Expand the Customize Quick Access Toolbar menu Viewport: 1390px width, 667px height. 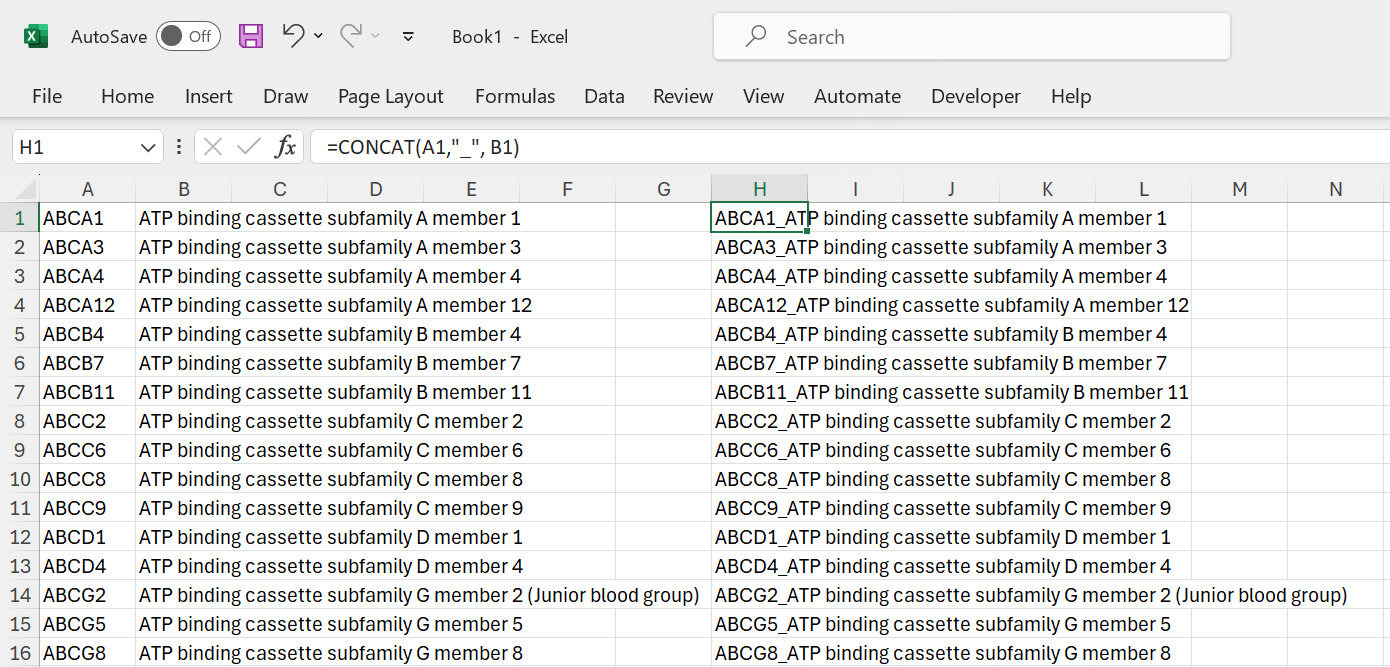[408, 37]
